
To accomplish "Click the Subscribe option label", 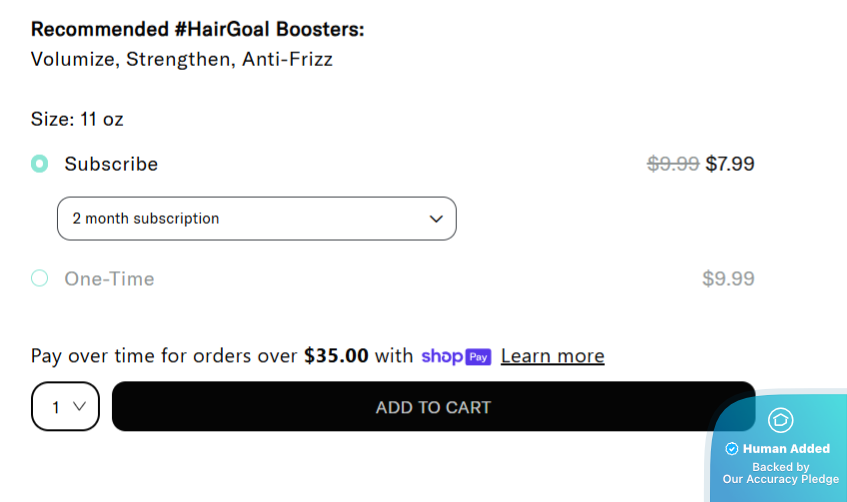I will (111, 164).
